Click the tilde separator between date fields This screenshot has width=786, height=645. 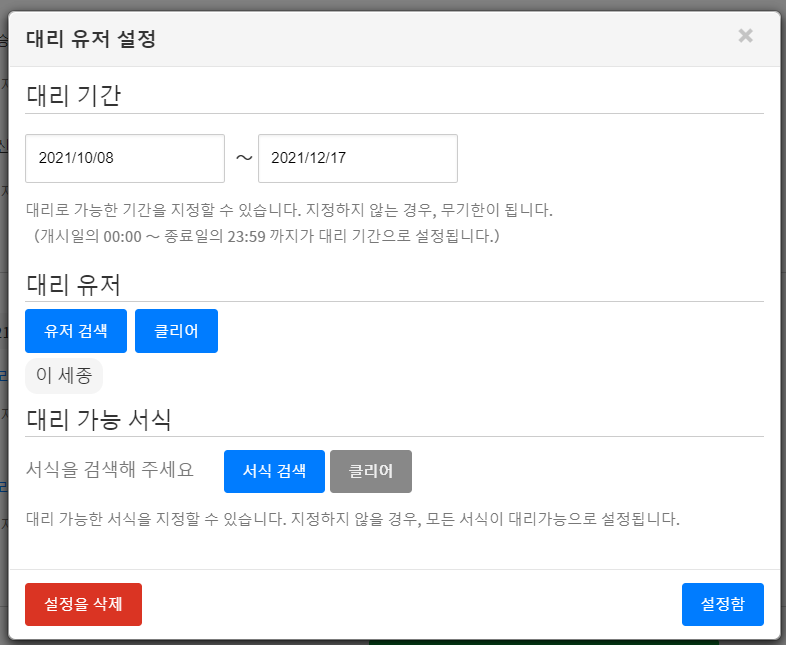point(243,158)
